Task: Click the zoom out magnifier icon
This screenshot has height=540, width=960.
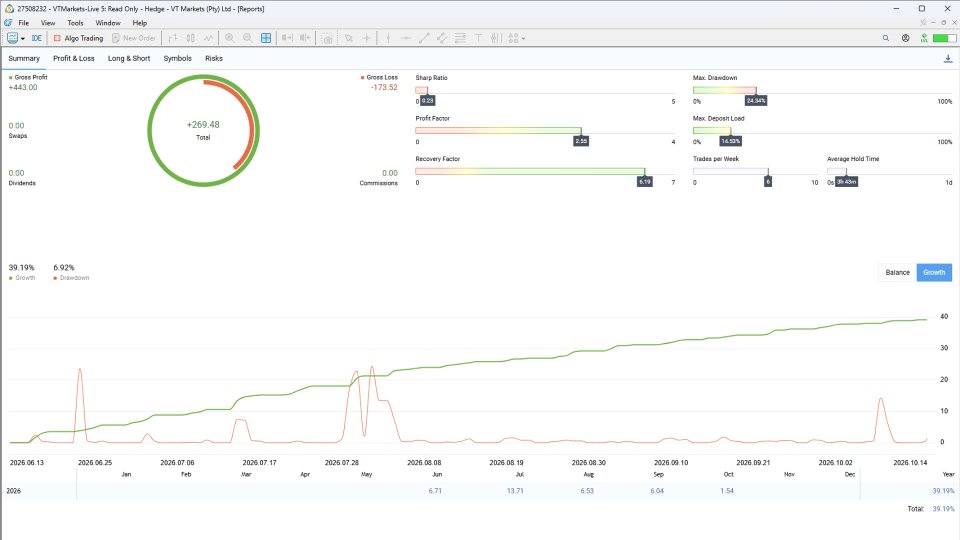Action: (x=247, y=38)
